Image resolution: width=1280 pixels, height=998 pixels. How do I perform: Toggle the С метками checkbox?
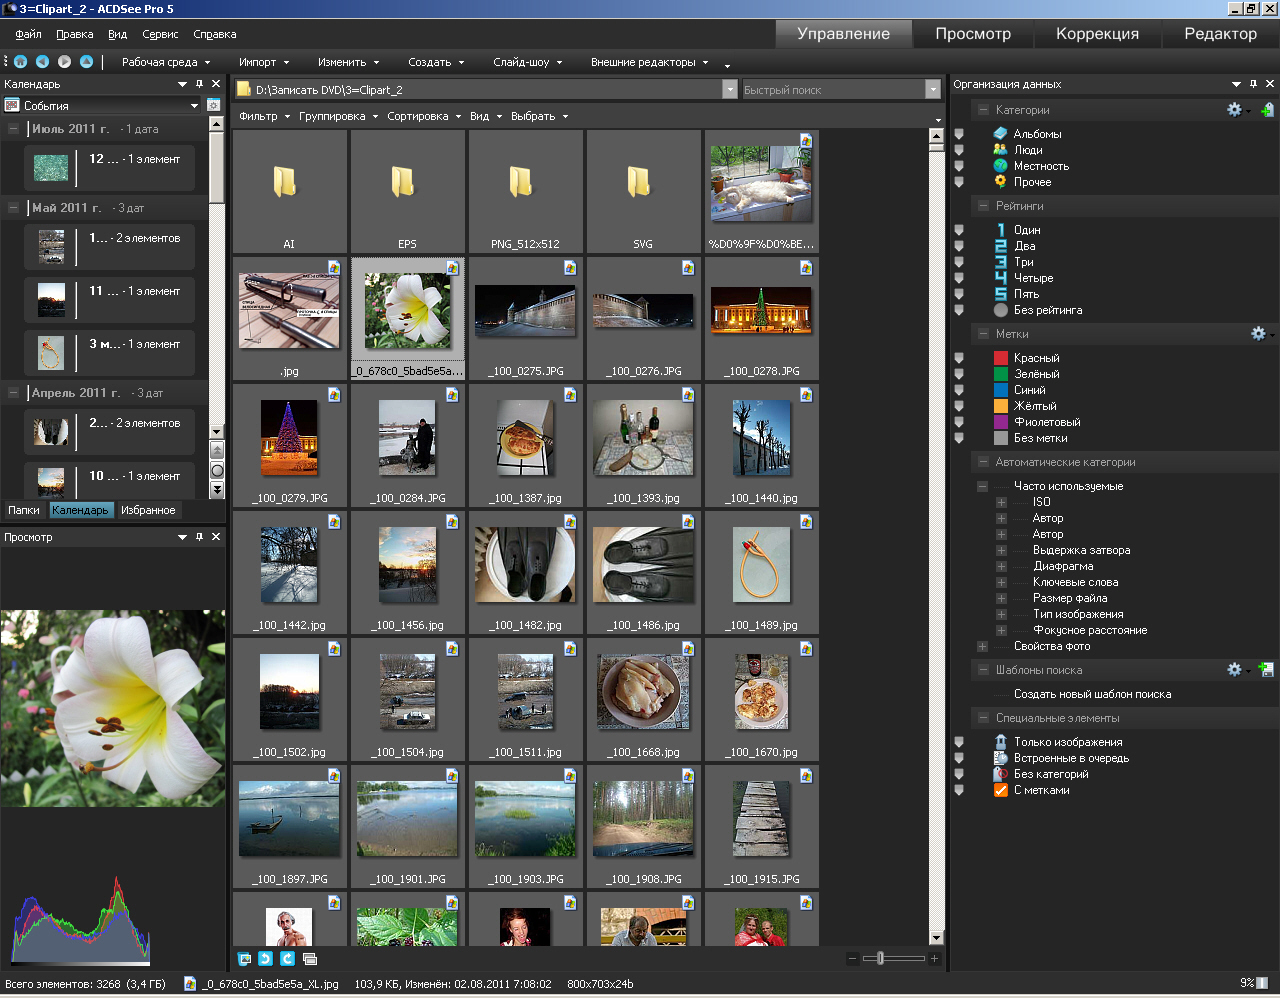pos(1000,790)
